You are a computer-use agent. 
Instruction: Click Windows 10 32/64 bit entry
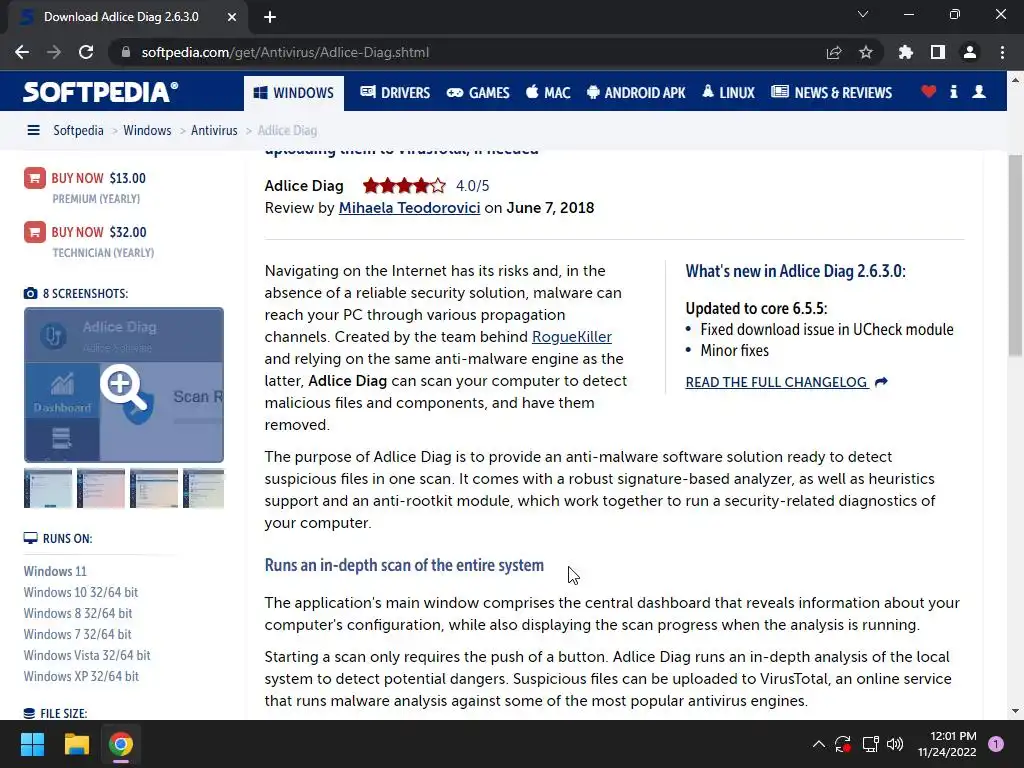click(81, 592)
